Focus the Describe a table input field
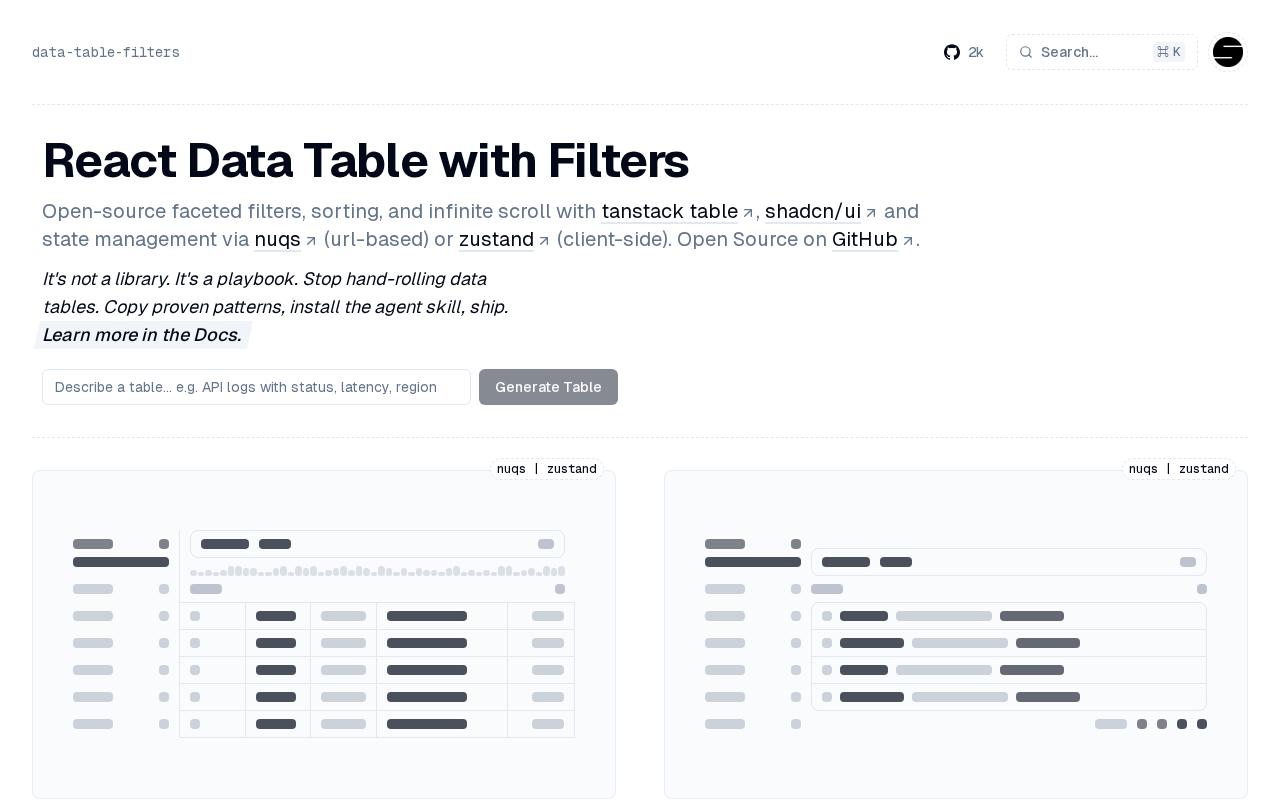Viewport: 1280px width, 800px height. pos(256,387)
